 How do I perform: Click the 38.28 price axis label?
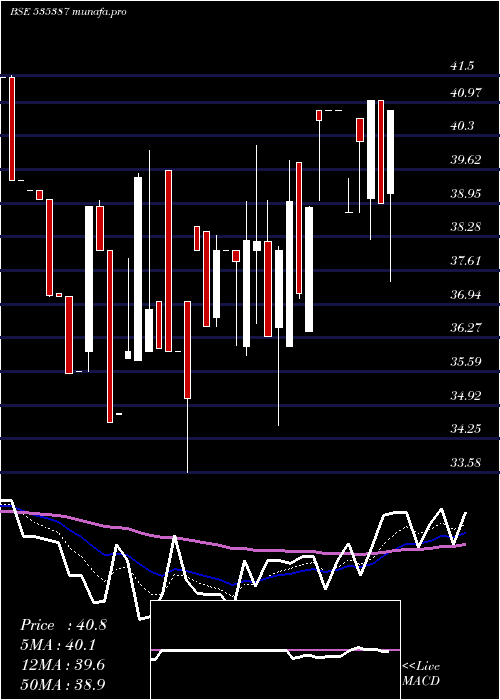point(466,227)
